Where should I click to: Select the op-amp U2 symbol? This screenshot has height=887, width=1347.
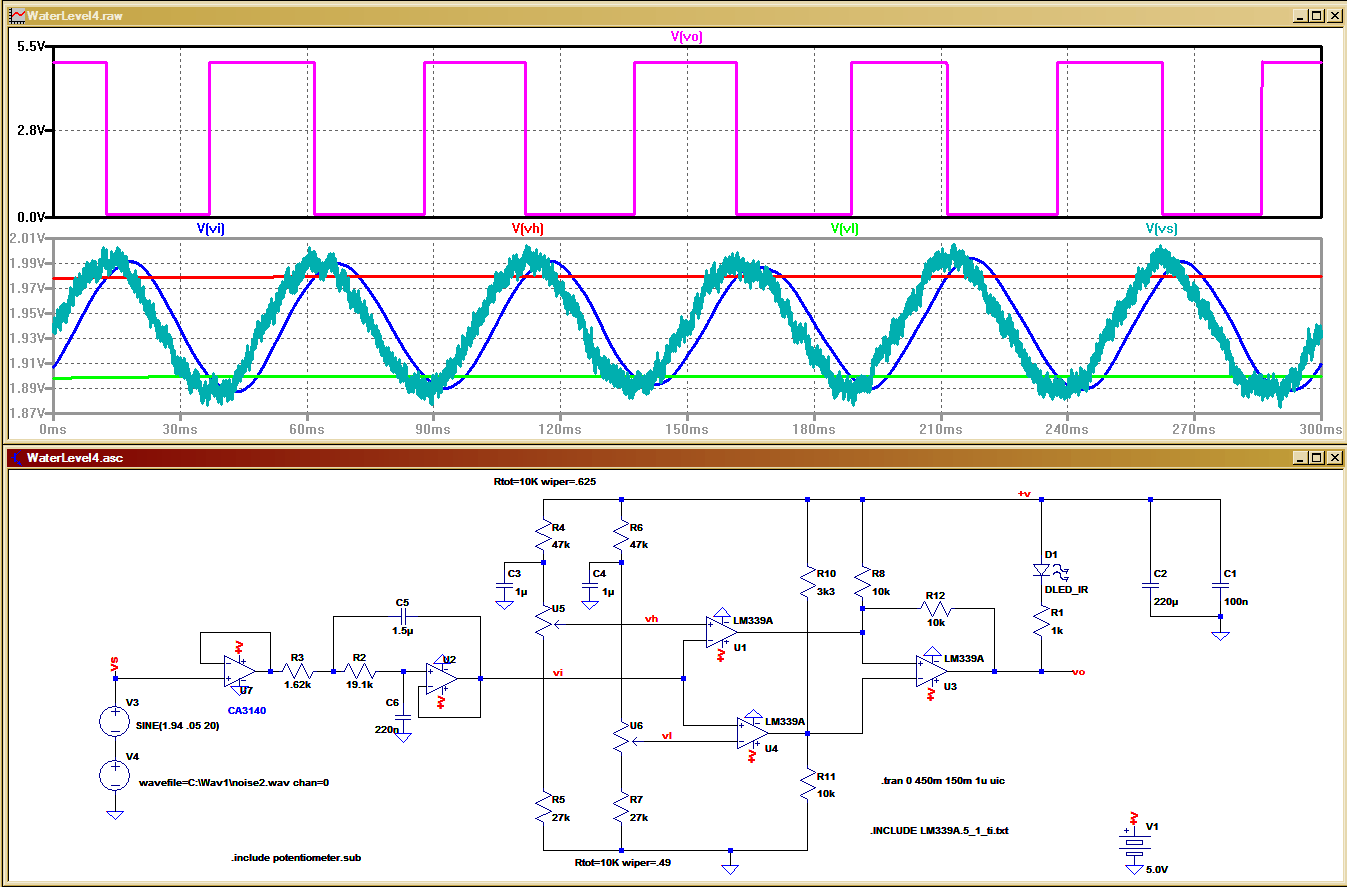pyautogui.click(x=441, y=678)
